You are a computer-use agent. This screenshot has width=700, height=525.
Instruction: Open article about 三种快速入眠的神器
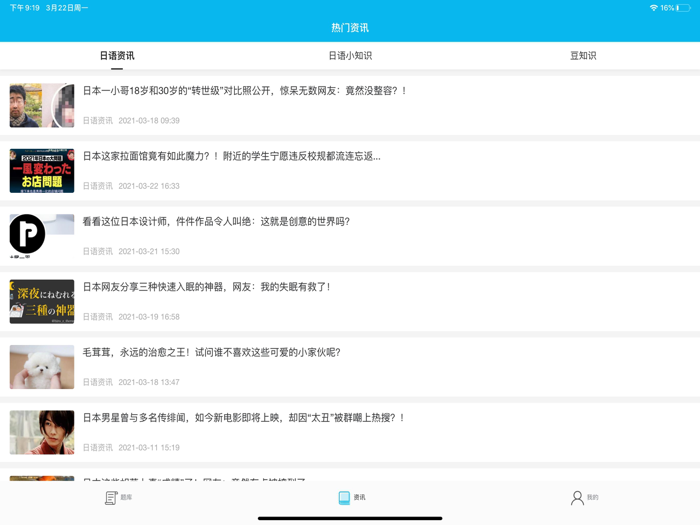[350, 301]
